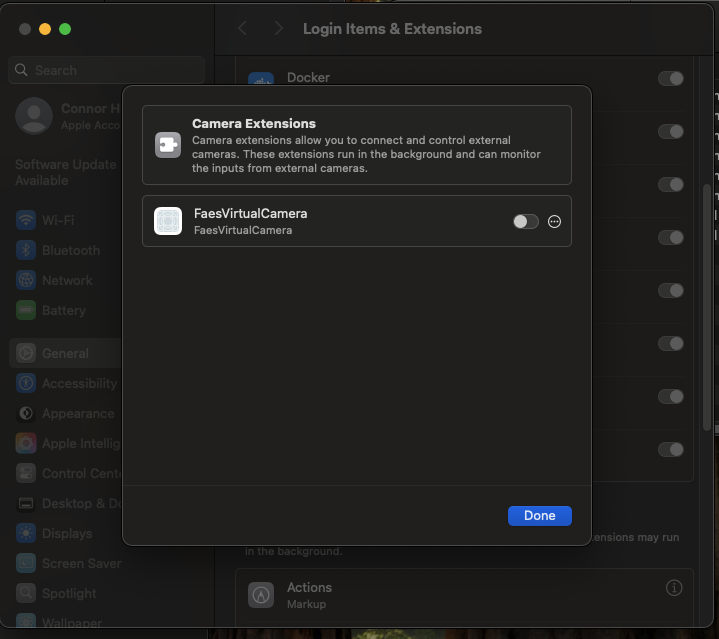The height and width of the screenshot is (639, 719).
Task: Click the Appearance sidebar icon
Action: [26, 413]
